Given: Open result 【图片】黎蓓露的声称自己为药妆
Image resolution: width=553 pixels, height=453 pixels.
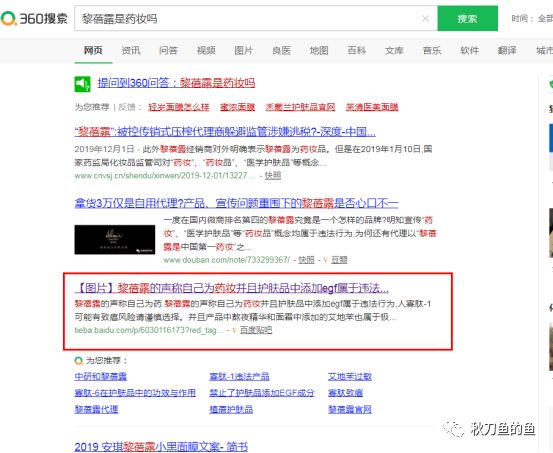Looking at the screenshot, I should (x=231, y=288).
